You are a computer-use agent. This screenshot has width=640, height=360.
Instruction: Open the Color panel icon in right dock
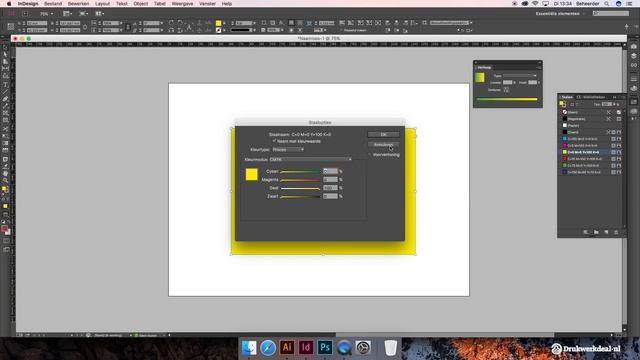[633, 88]
